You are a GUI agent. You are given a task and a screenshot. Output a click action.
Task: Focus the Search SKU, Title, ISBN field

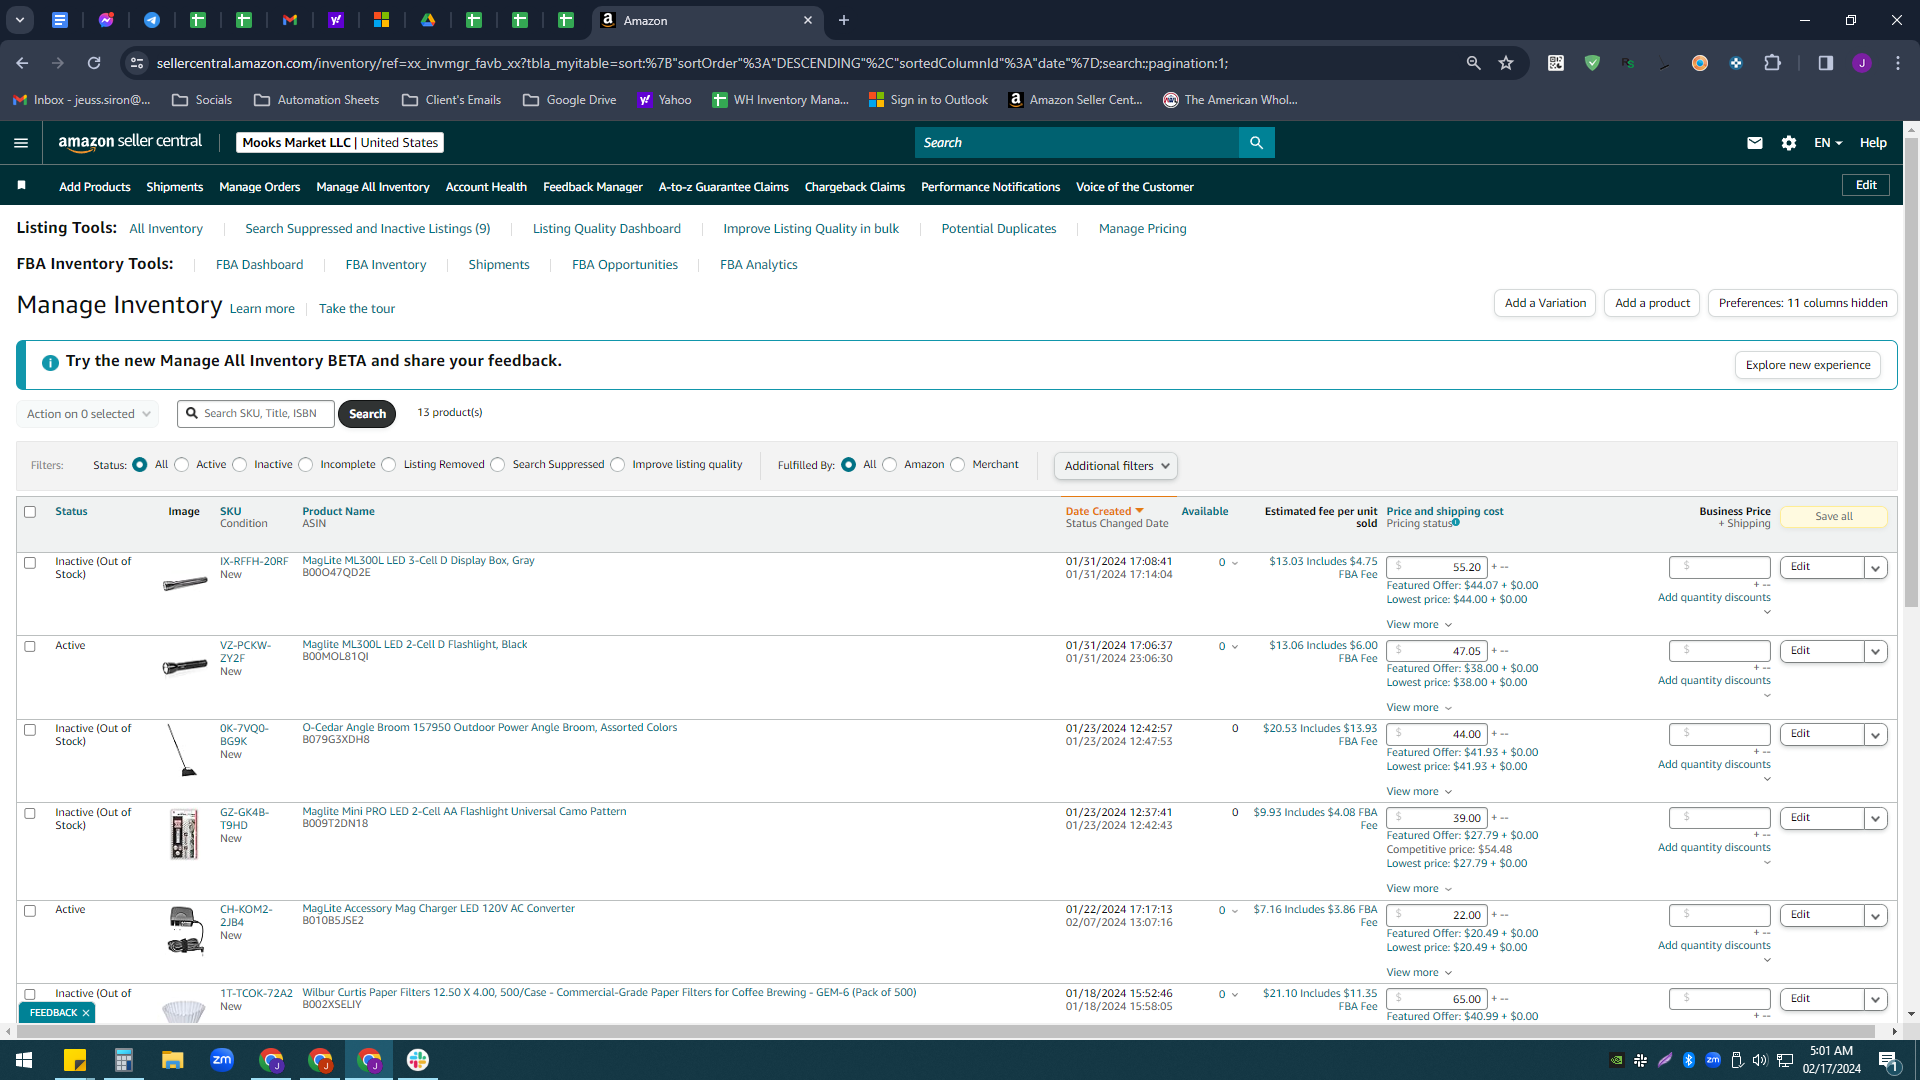(x=256, y=414)
